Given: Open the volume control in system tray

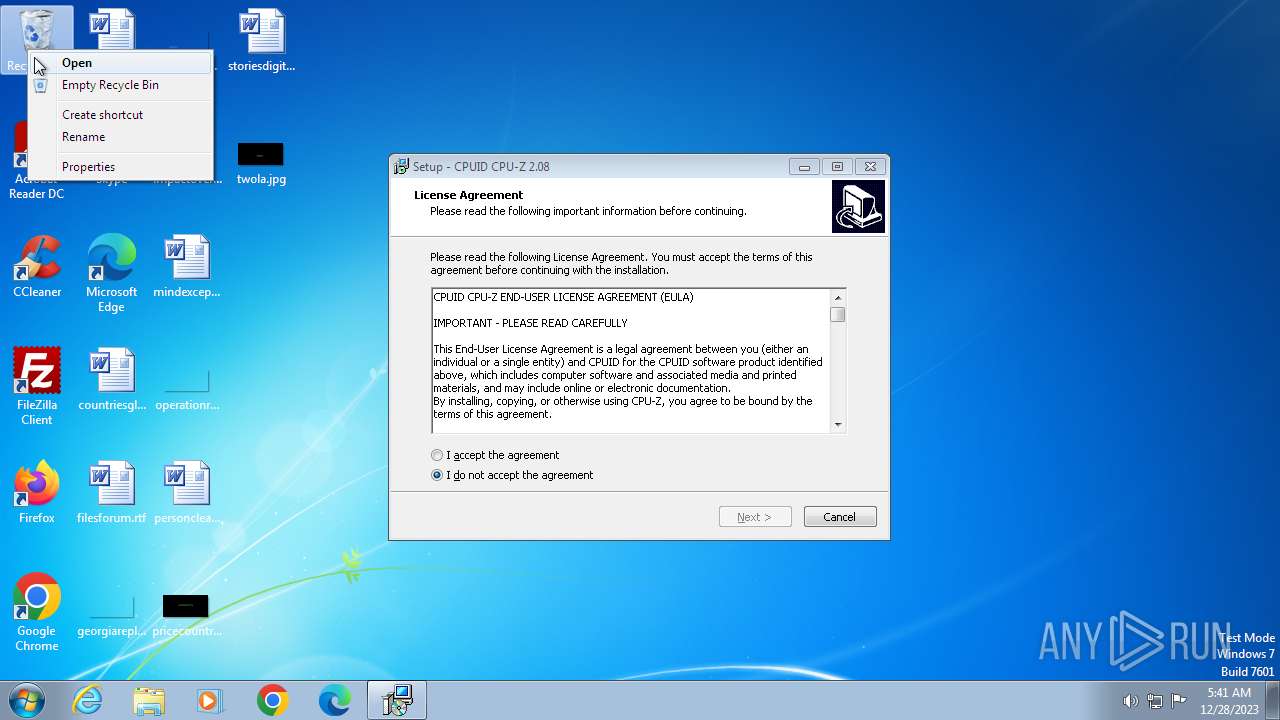Looking at the screenshot, I should [x=1131, y=701].
